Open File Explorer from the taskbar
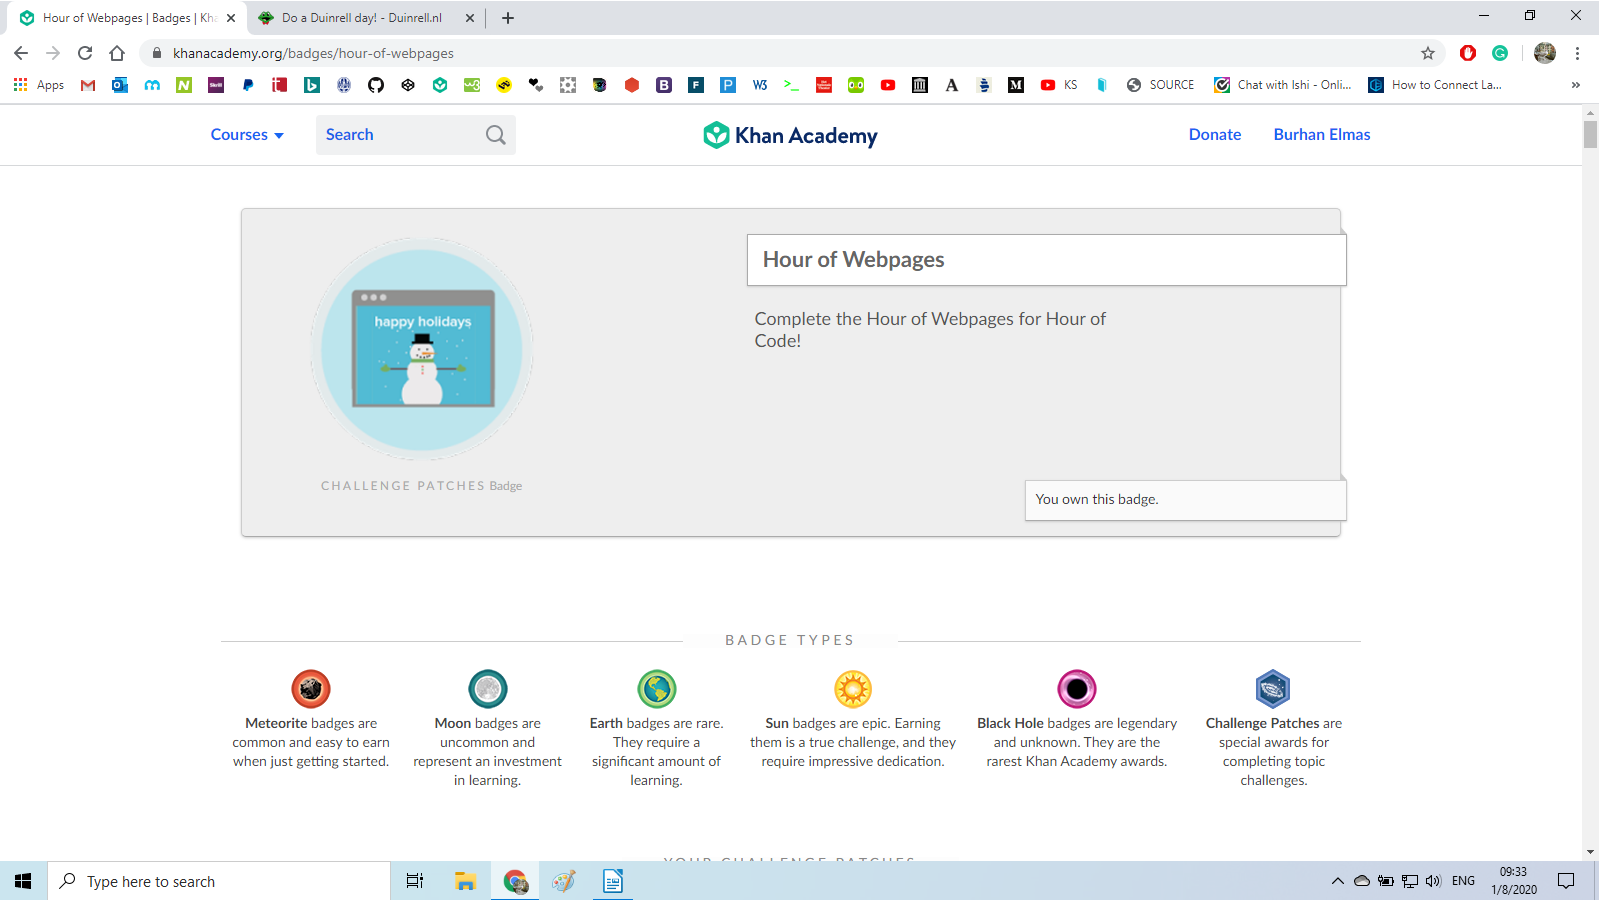Screen dimensions: 1600x900 [465, 881]
